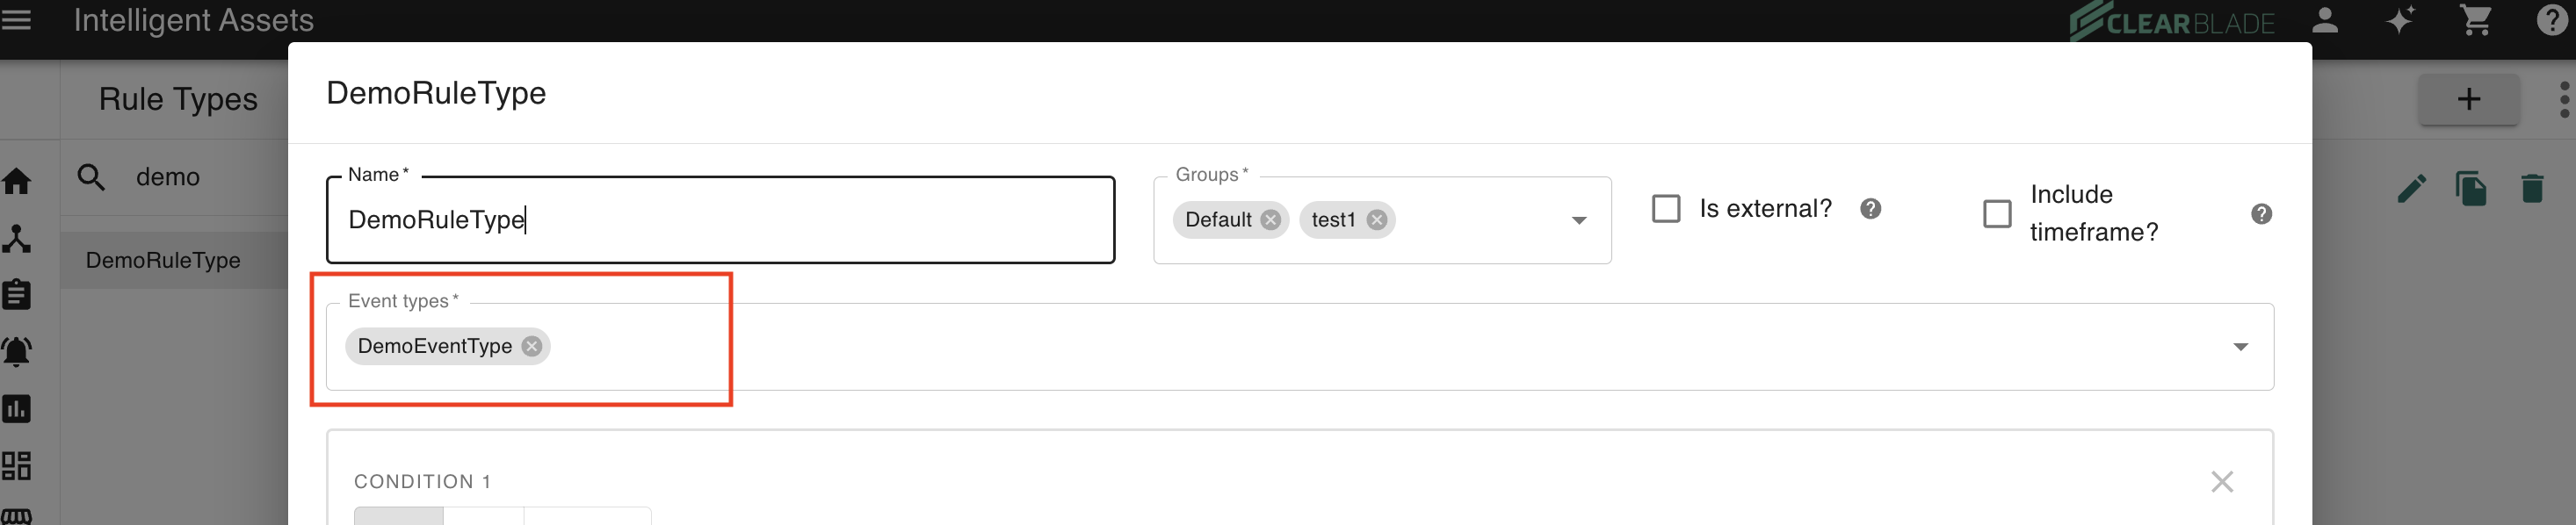Click into the Name text field
Image resolution: width=2576 pixels, height=525 pixels.
click(x=720, y=220)
